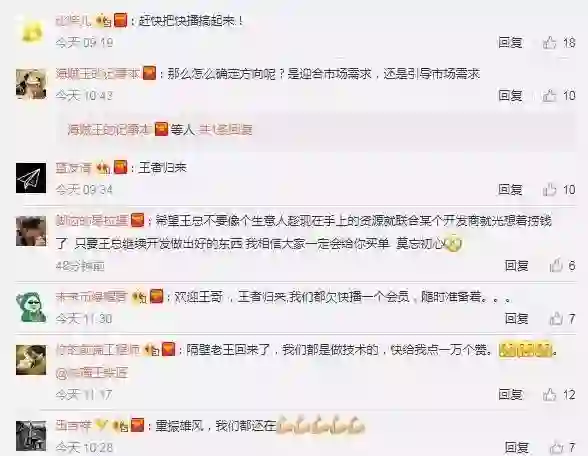
Task: Open the @ mentioned user link
Action: coord(92,373)
